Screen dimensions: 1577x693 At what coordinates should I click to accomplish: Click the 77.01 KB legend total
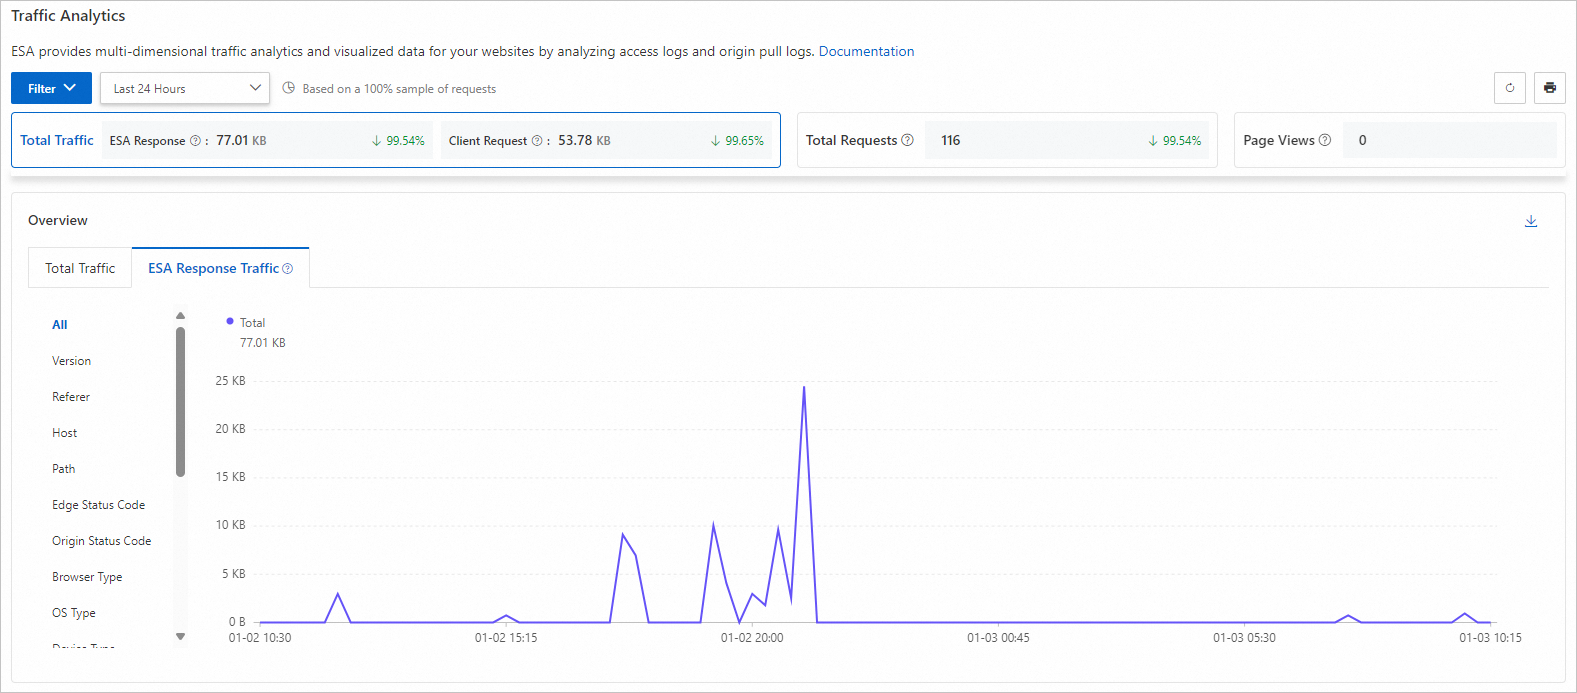click(x=262, y=343)
